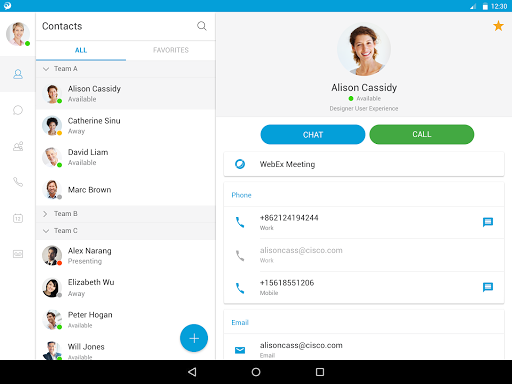Select Alison Cassidy in contact list
This screenshot has height=384, width=512.
[x=126, y=94]
